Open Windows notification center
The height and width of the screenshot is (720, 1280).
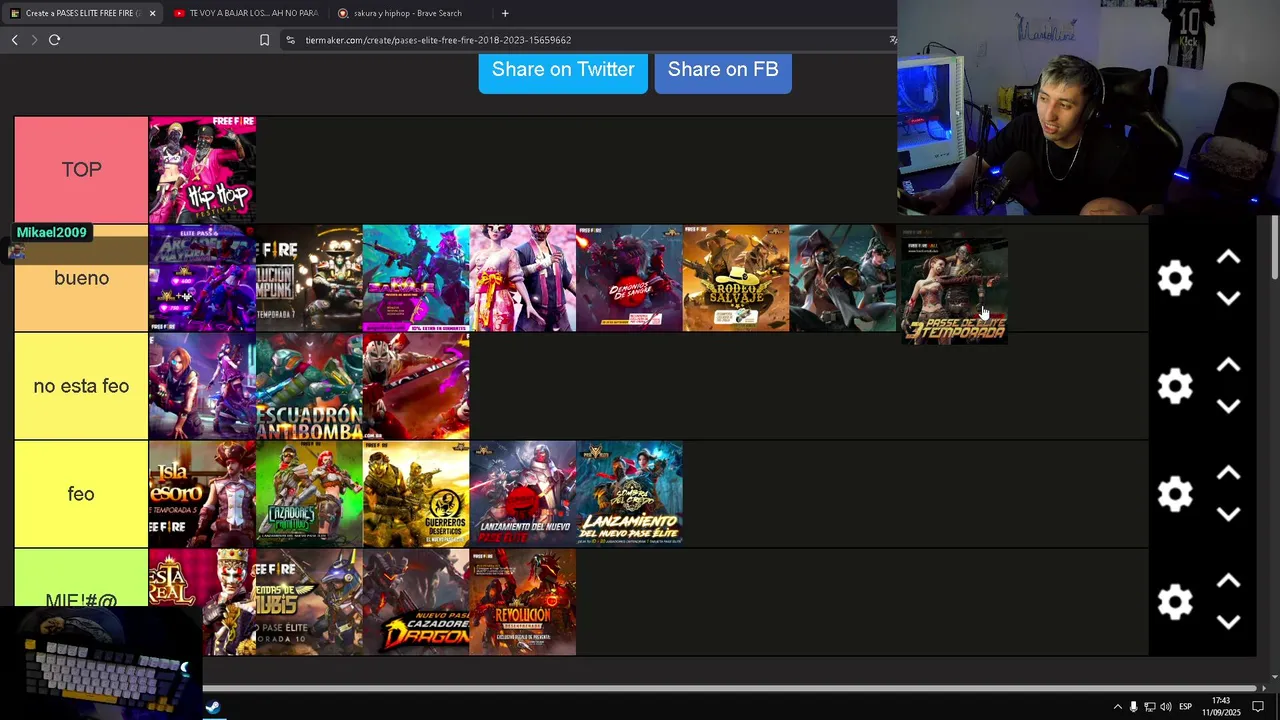(x=1258, y=707)
